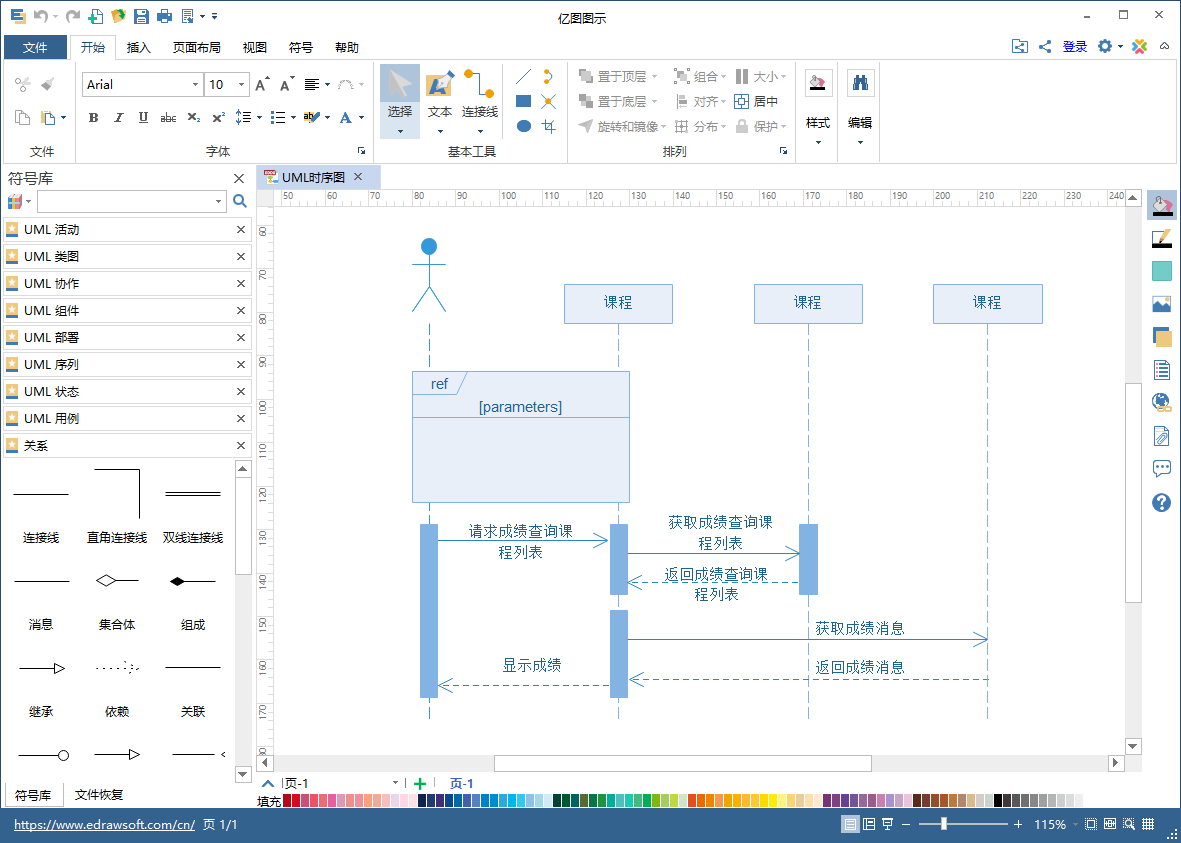The width and height of the screenshot is (1181, 843).
Task: Open the comment bubble icon in right sidebar
Action: coord(1161,469)
